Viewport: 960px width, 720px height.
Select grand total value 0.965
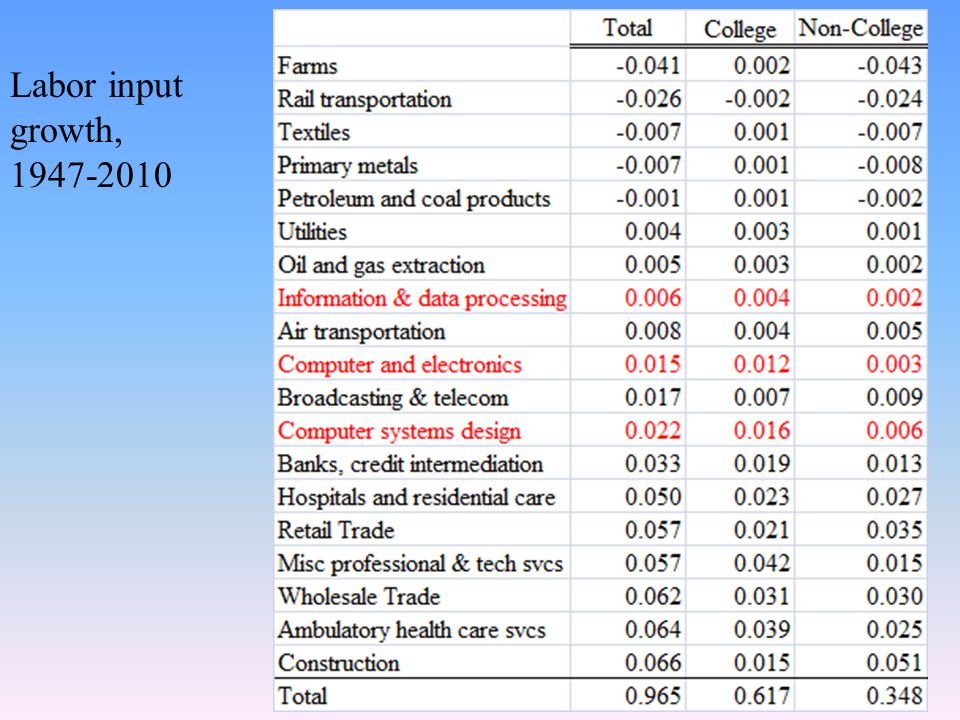tap(653, 696)
